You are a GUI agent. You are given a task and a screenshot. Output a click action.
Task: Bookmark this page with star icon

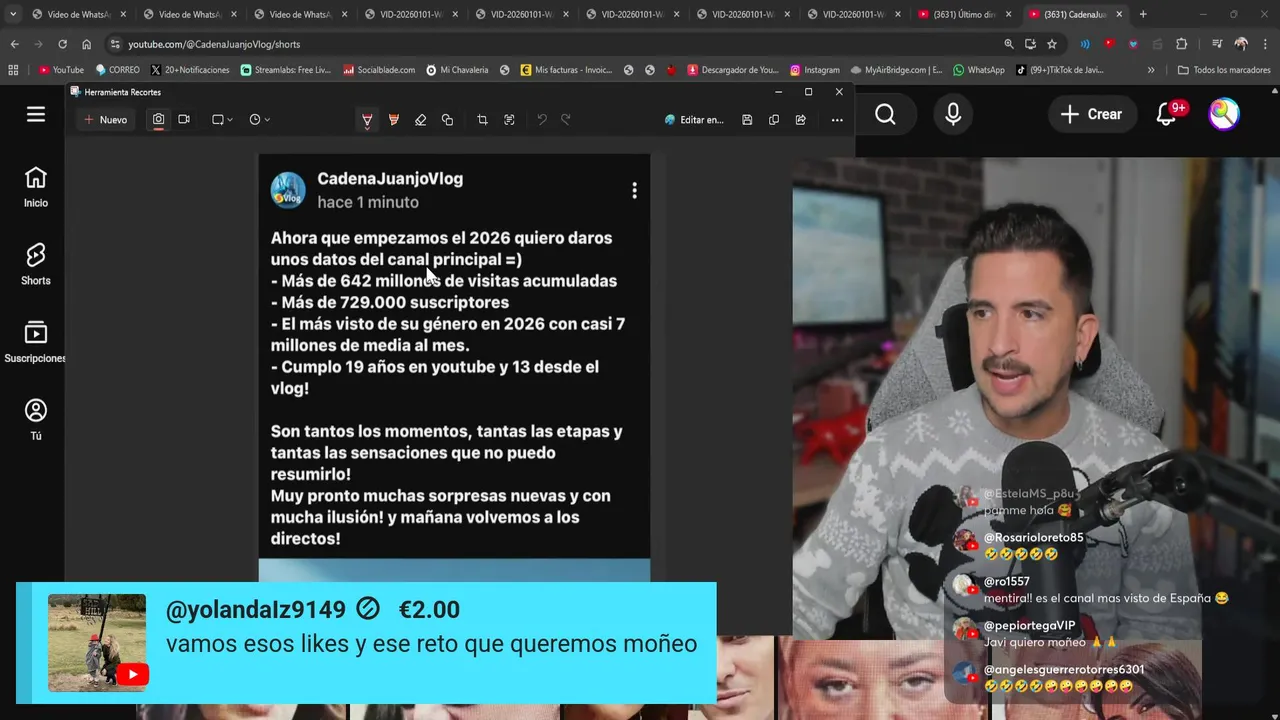pos(1052,44)
